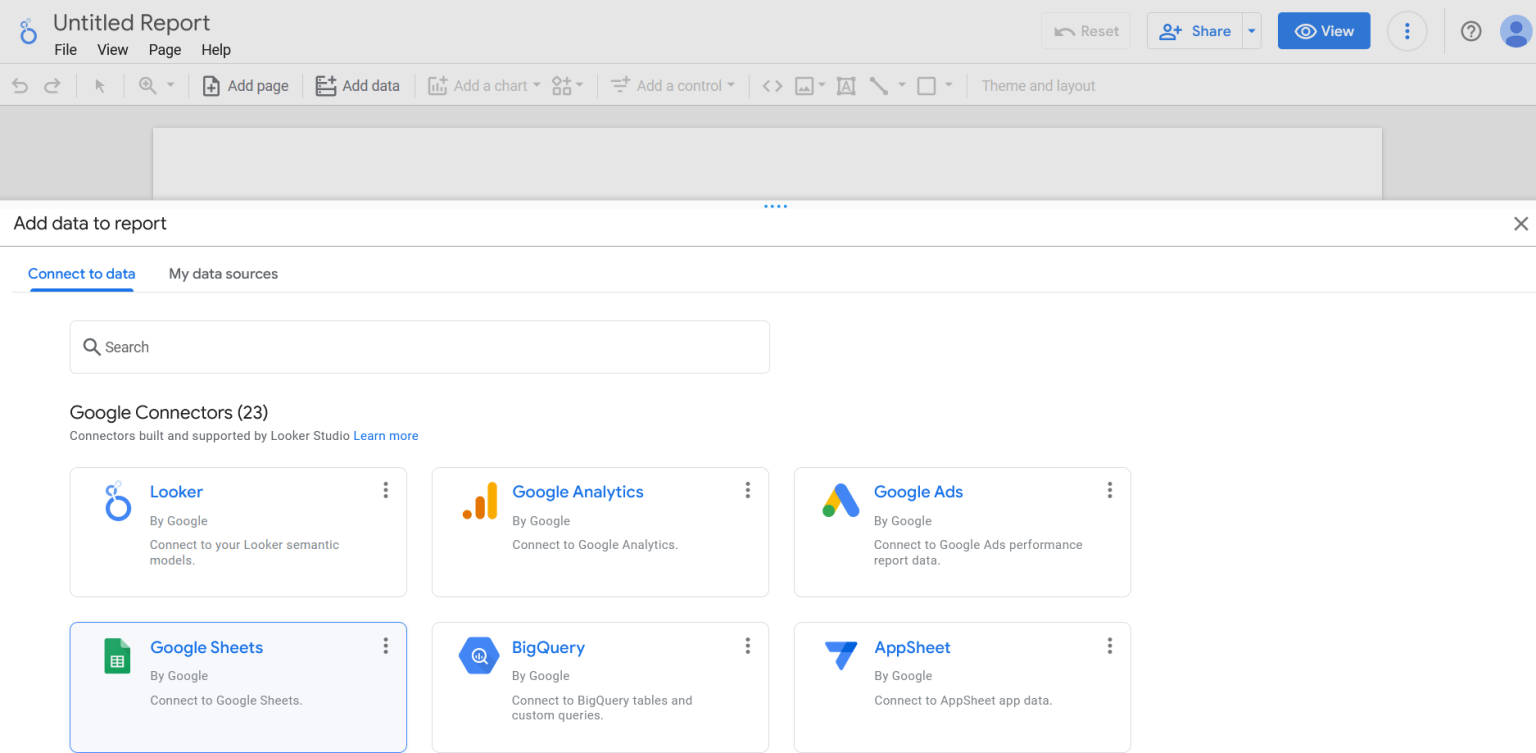Open options menu on the BigQuery connector card
The width and height of the screenshot is (1536, 753).
pos(747,645)
